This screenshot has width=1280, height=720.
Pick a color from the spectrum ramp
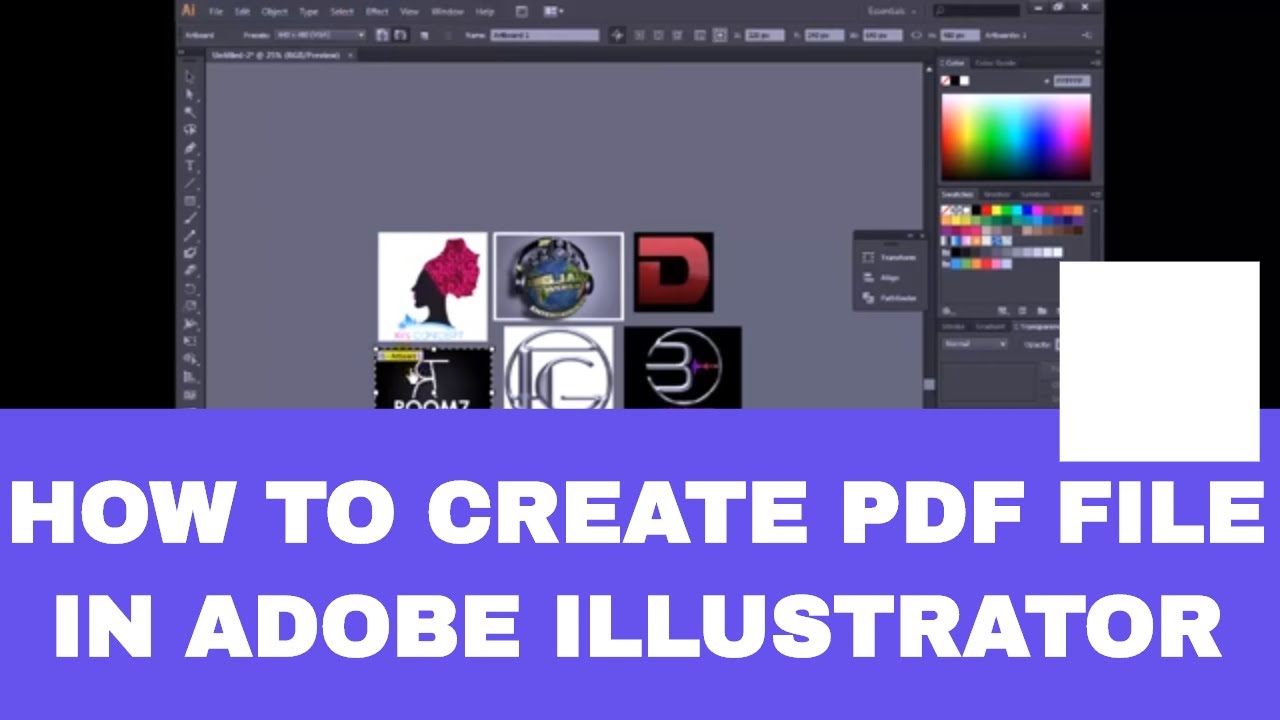[1016, 137]
